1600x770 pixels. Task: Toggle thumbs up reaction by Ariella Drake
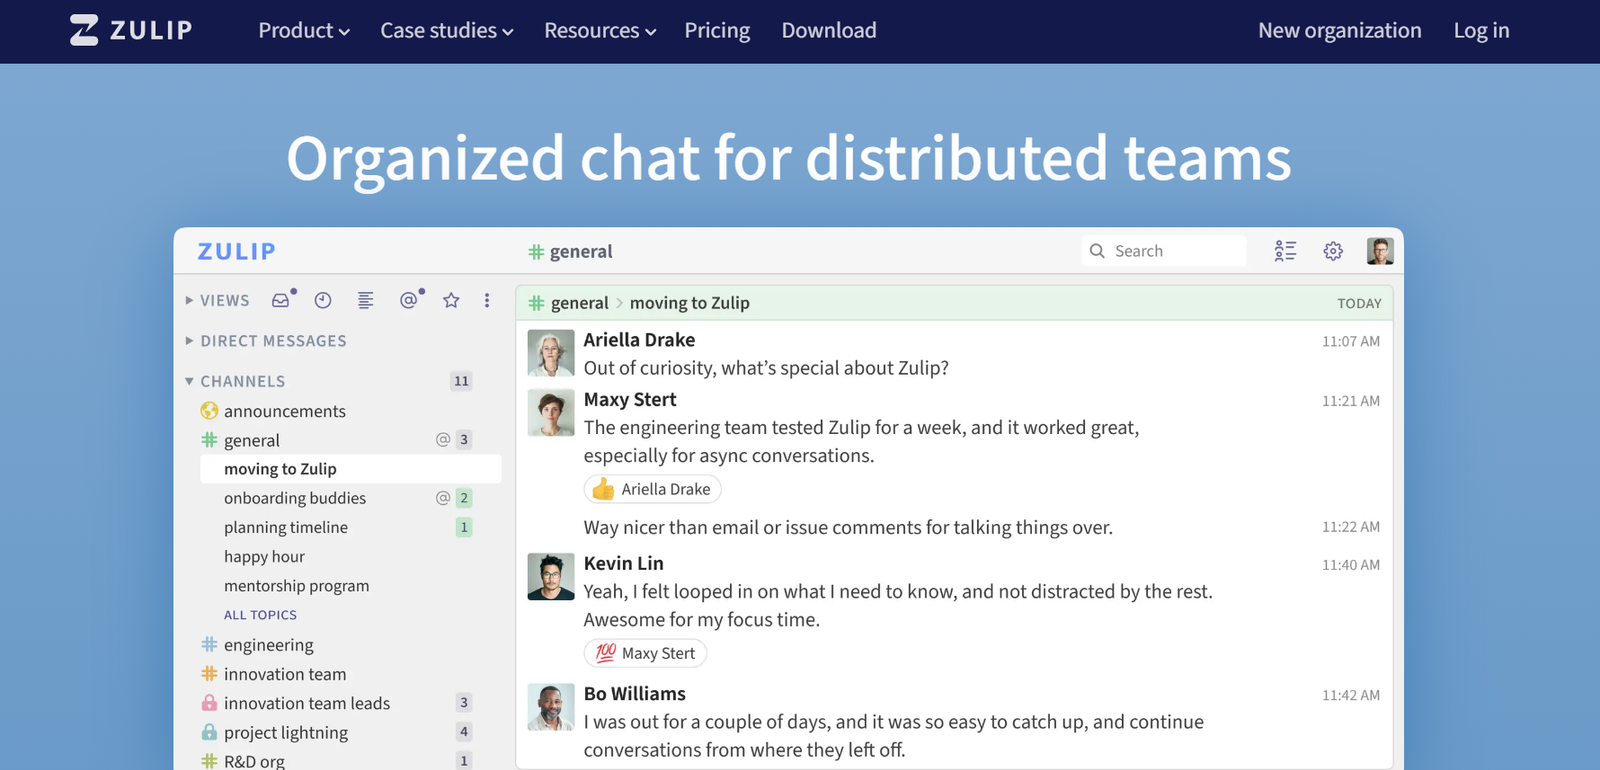pyautogui.click(x=652, y=489)
